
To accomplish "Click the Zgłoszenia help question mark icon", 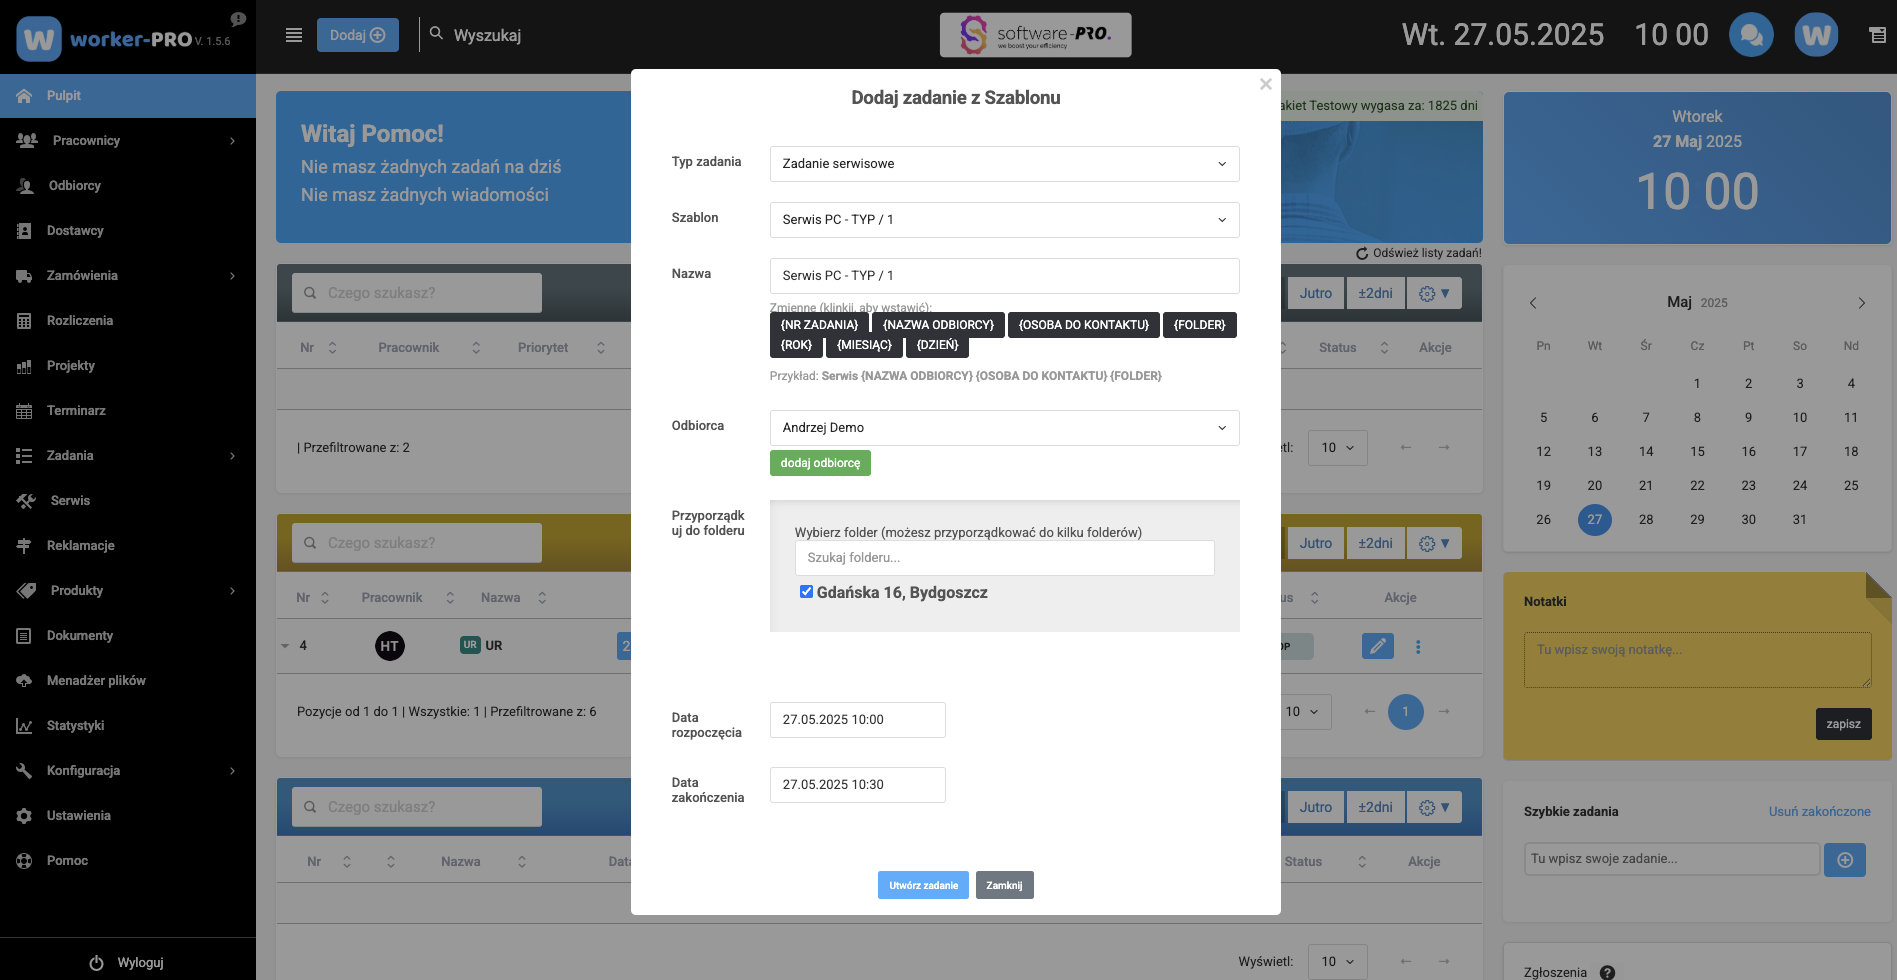I will point(1607,972).
